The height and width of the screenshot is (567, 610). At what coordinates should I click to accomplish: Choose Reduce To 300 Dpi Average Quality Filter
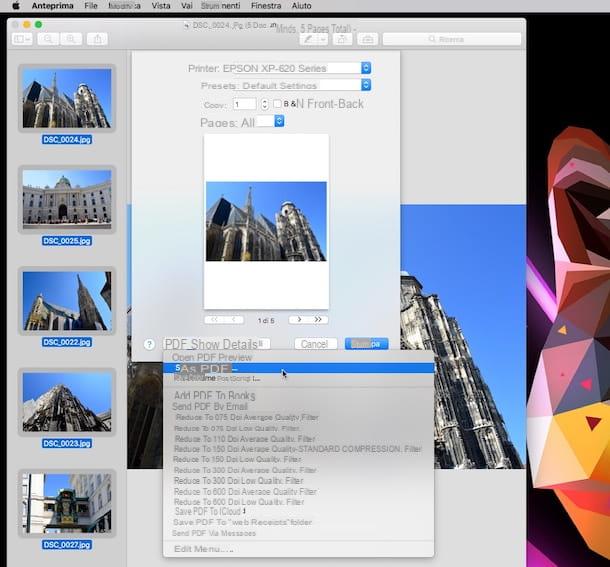[x=298, y=470]
